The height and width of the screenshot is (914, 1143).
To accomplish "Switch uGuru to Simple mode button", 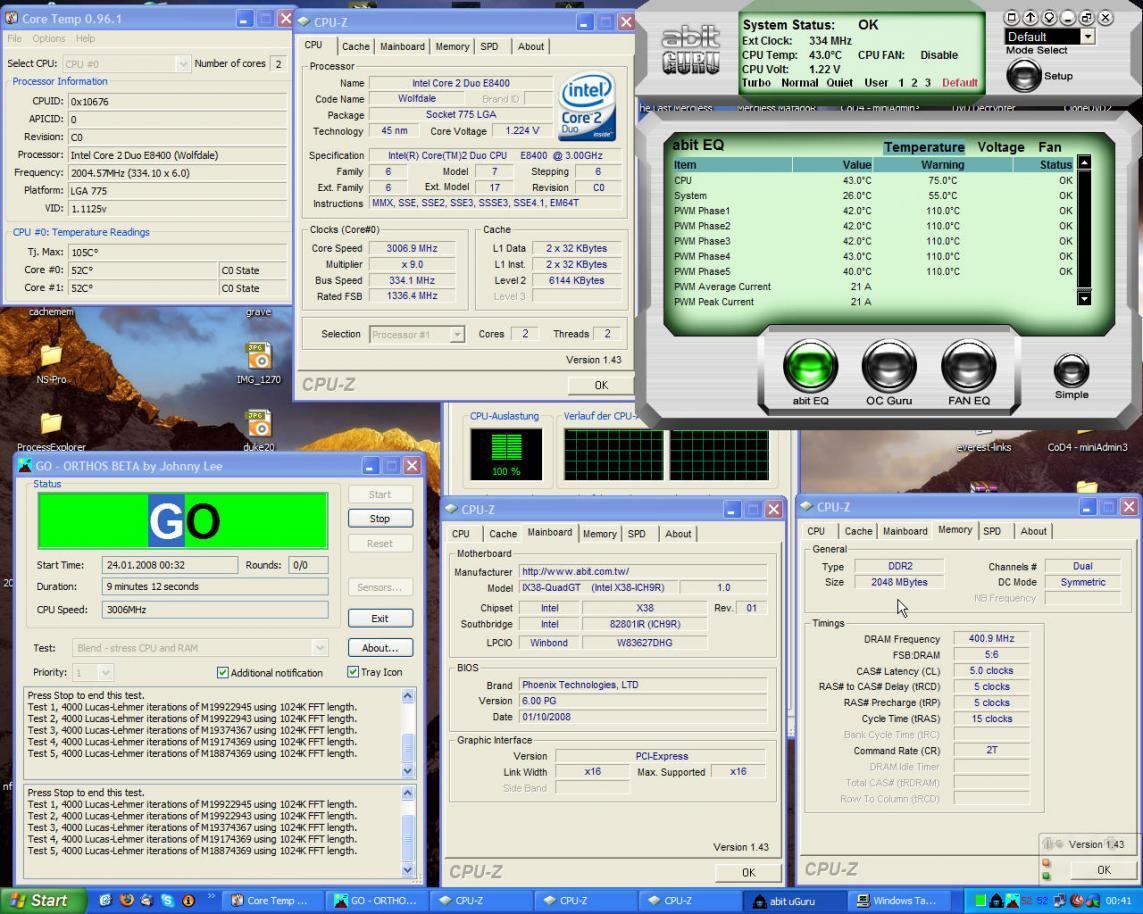I will point(1071,370).
